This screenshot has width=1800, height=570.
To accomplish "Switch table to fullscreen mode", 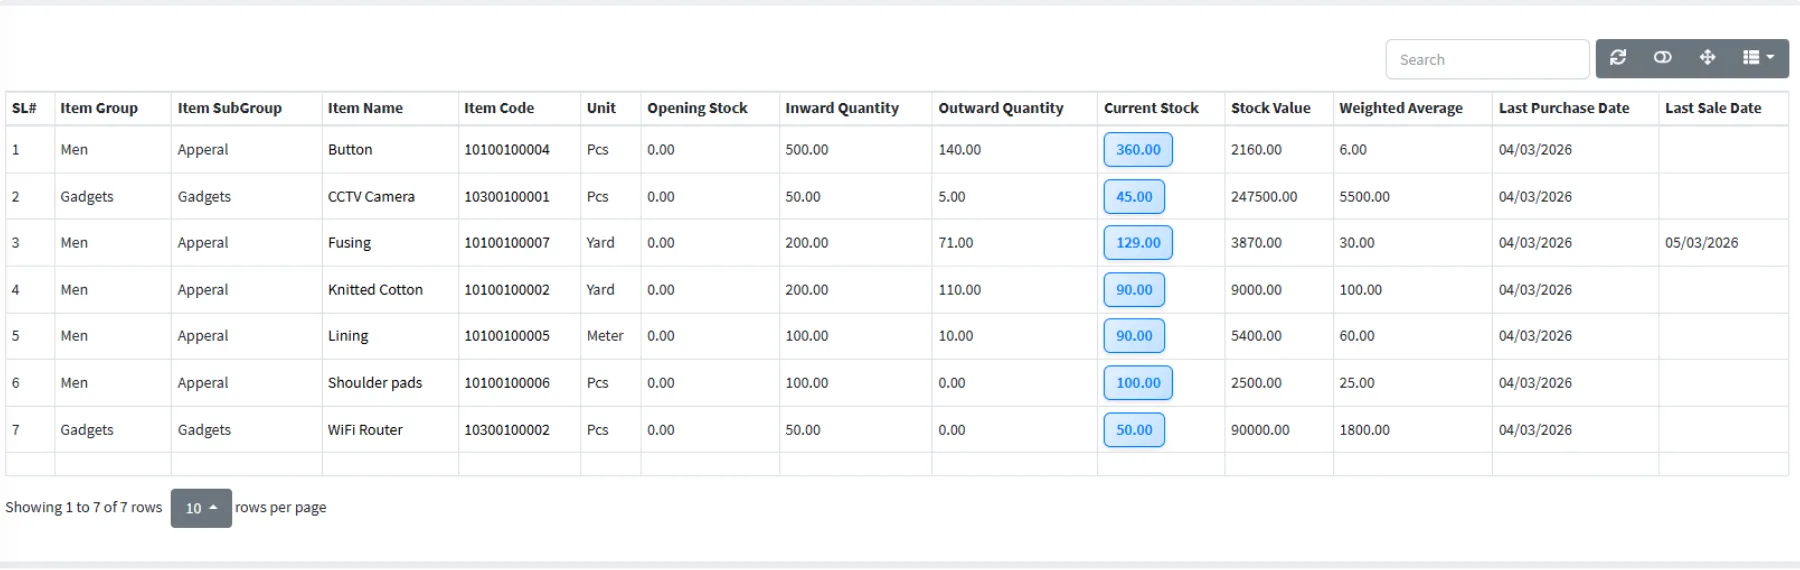I will coord(1707,58).
